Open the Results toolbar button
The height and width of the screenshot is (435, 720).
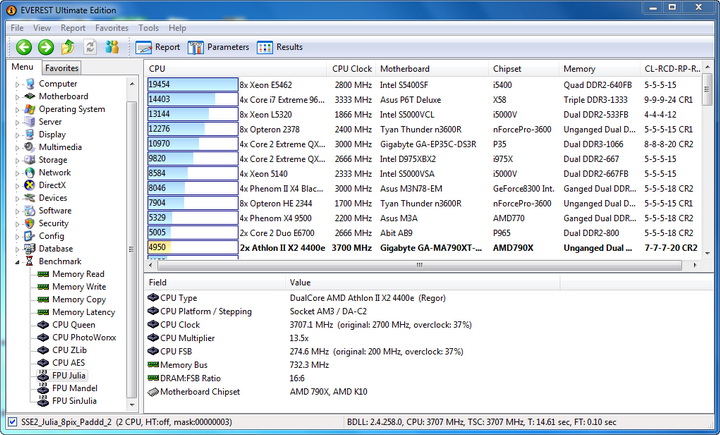click(x=280, y=47)
